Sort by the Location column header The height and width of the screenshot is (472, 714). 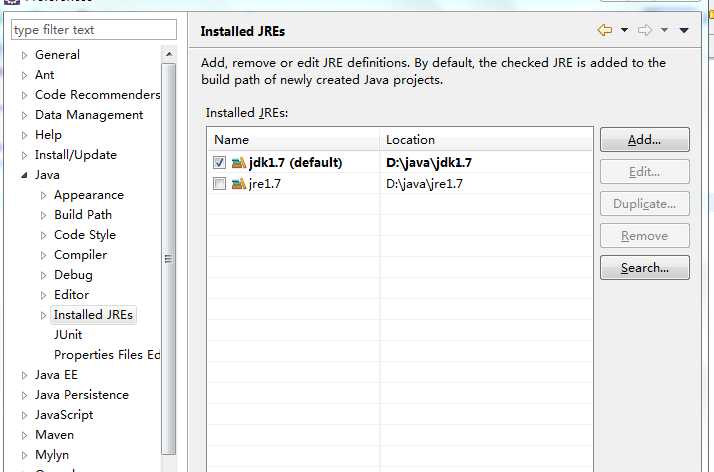[x=486, y=140]
